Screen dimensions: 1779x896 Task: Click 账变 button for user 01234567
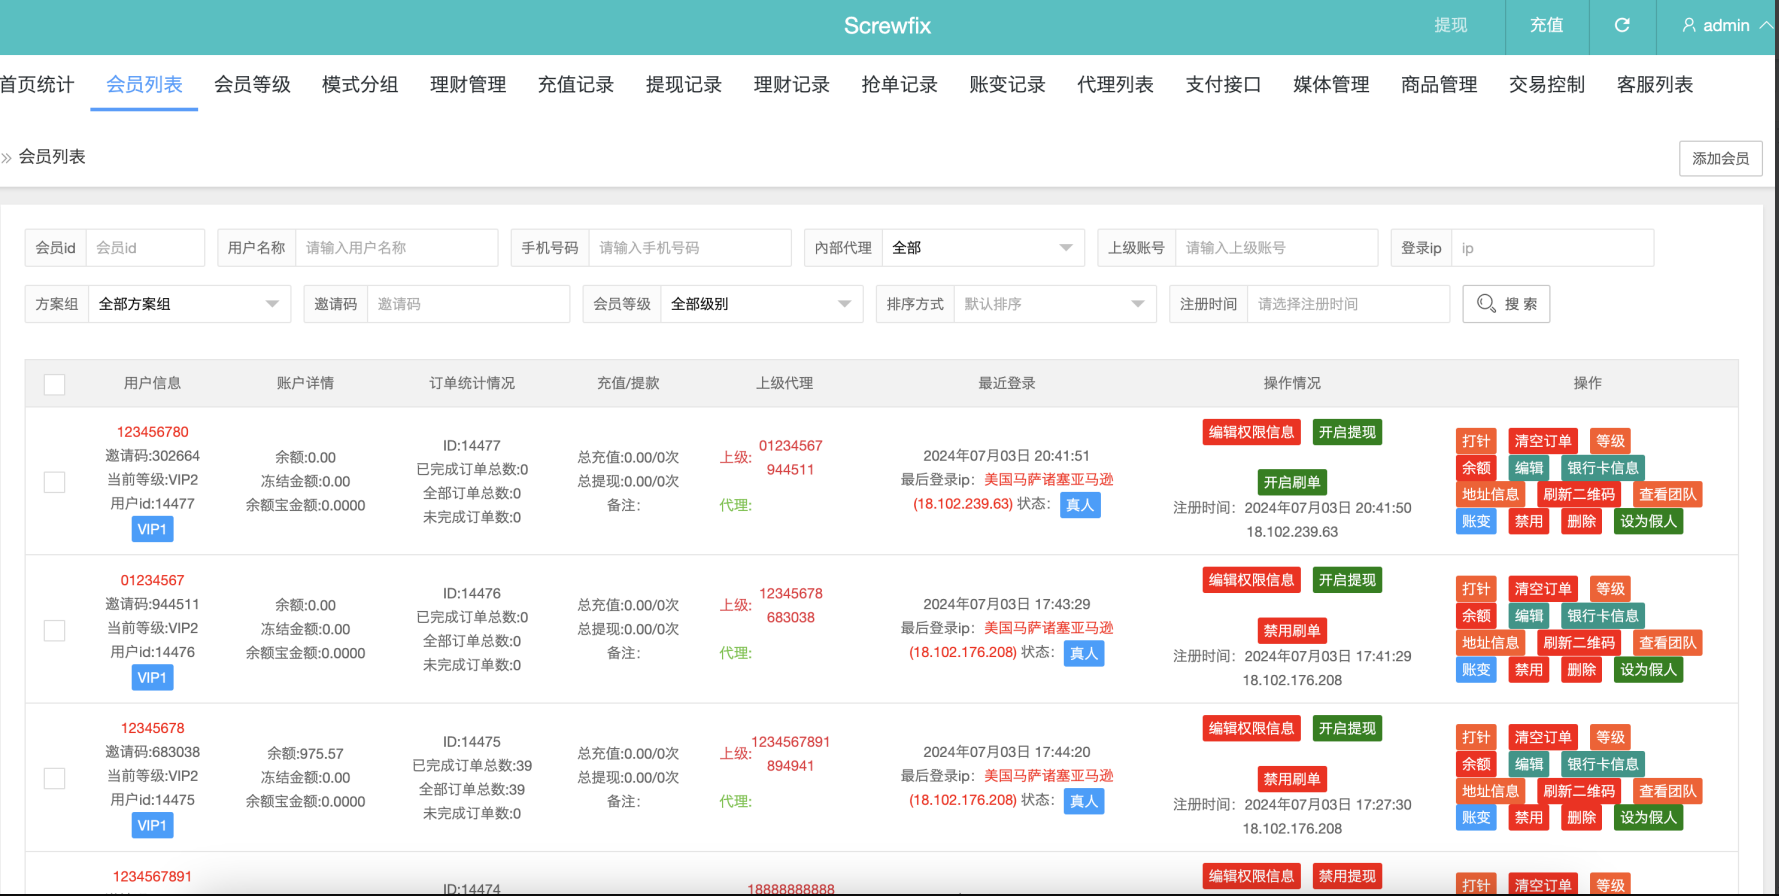[1476, 670]
